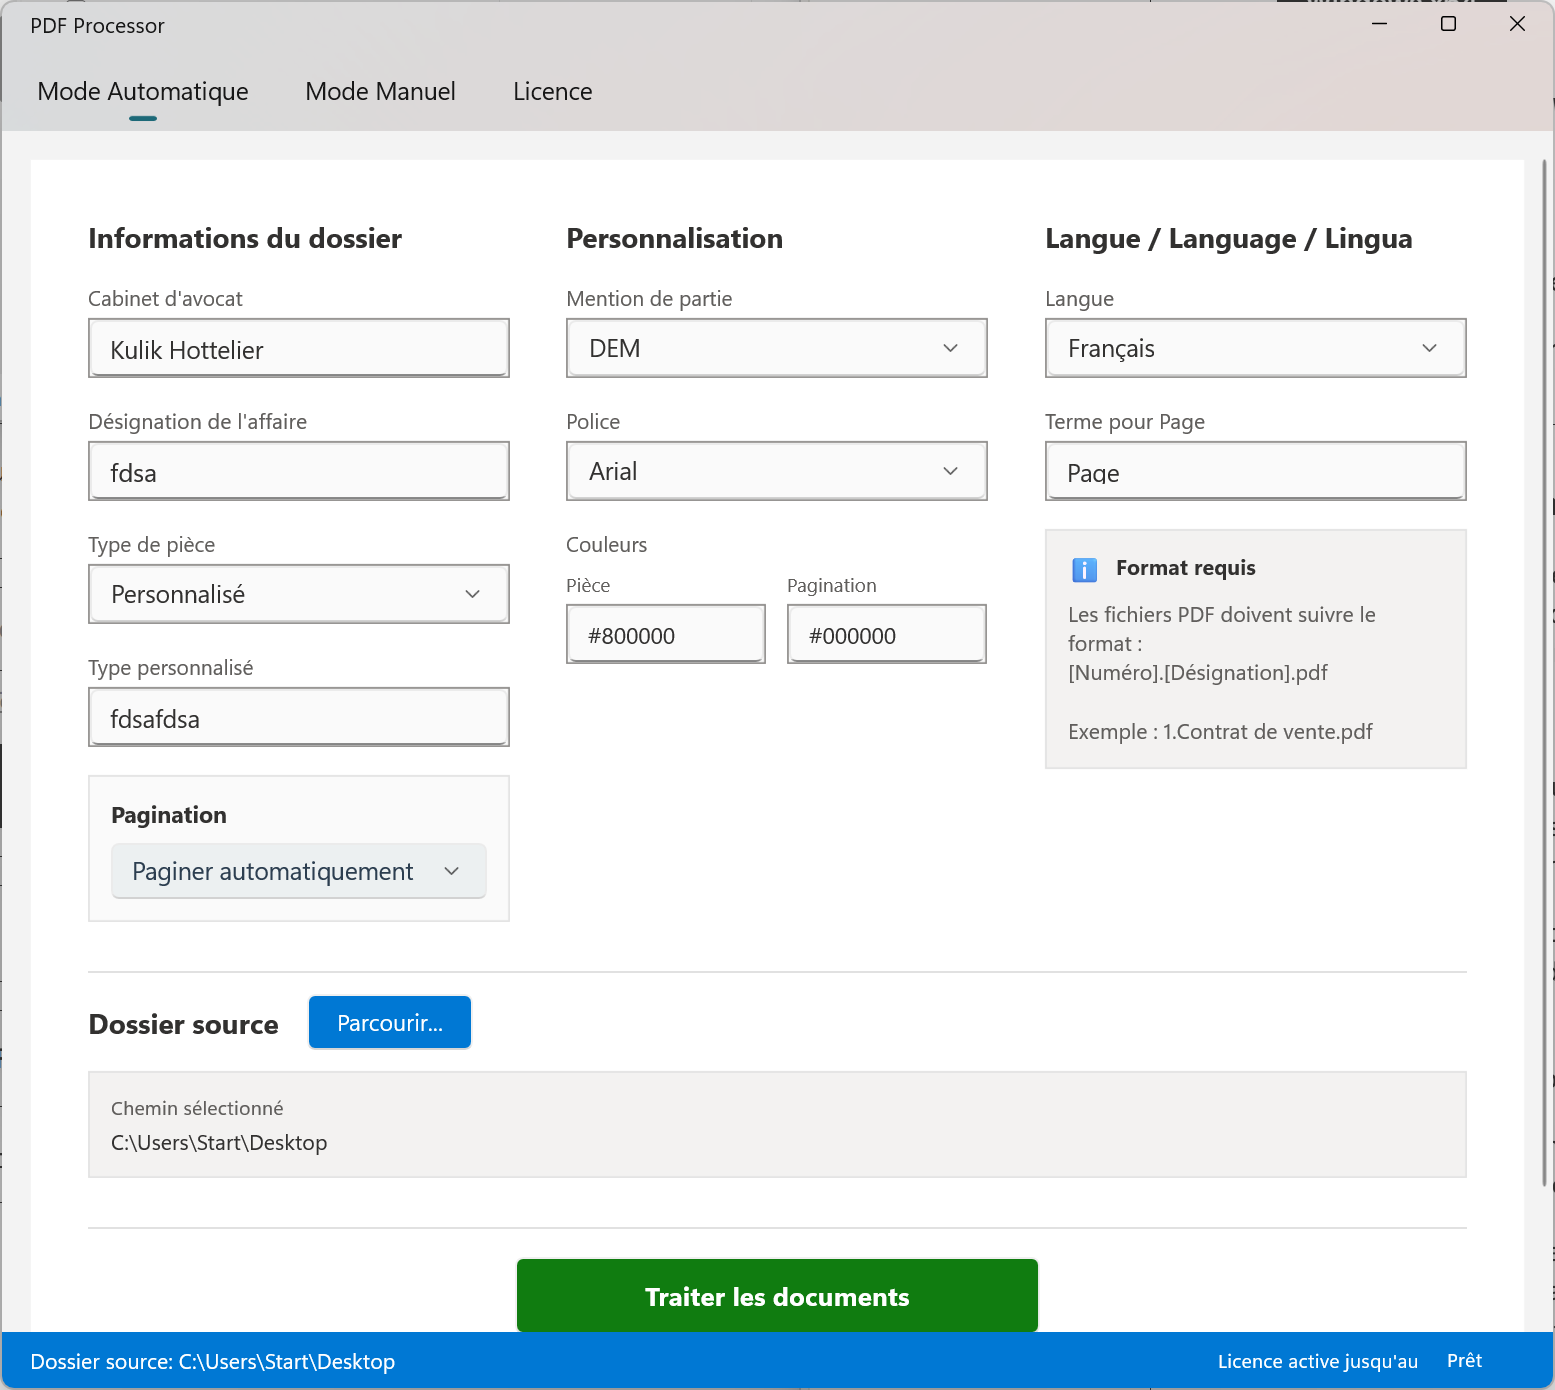The width and height of the screenshot is (1555, 1390).
Task: Focus the Cabinet d'avocat text field
Action: 298,349
